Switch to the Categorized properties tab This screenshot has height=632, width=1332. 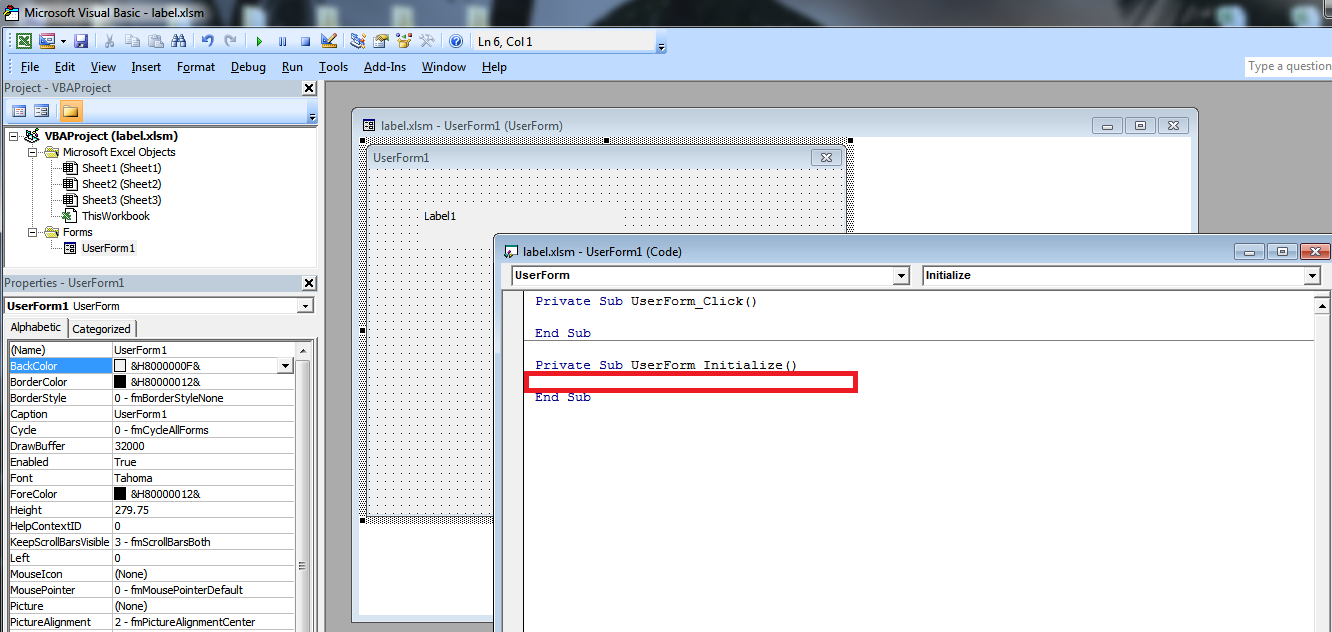pyautogui.click(x=101, y=328)
